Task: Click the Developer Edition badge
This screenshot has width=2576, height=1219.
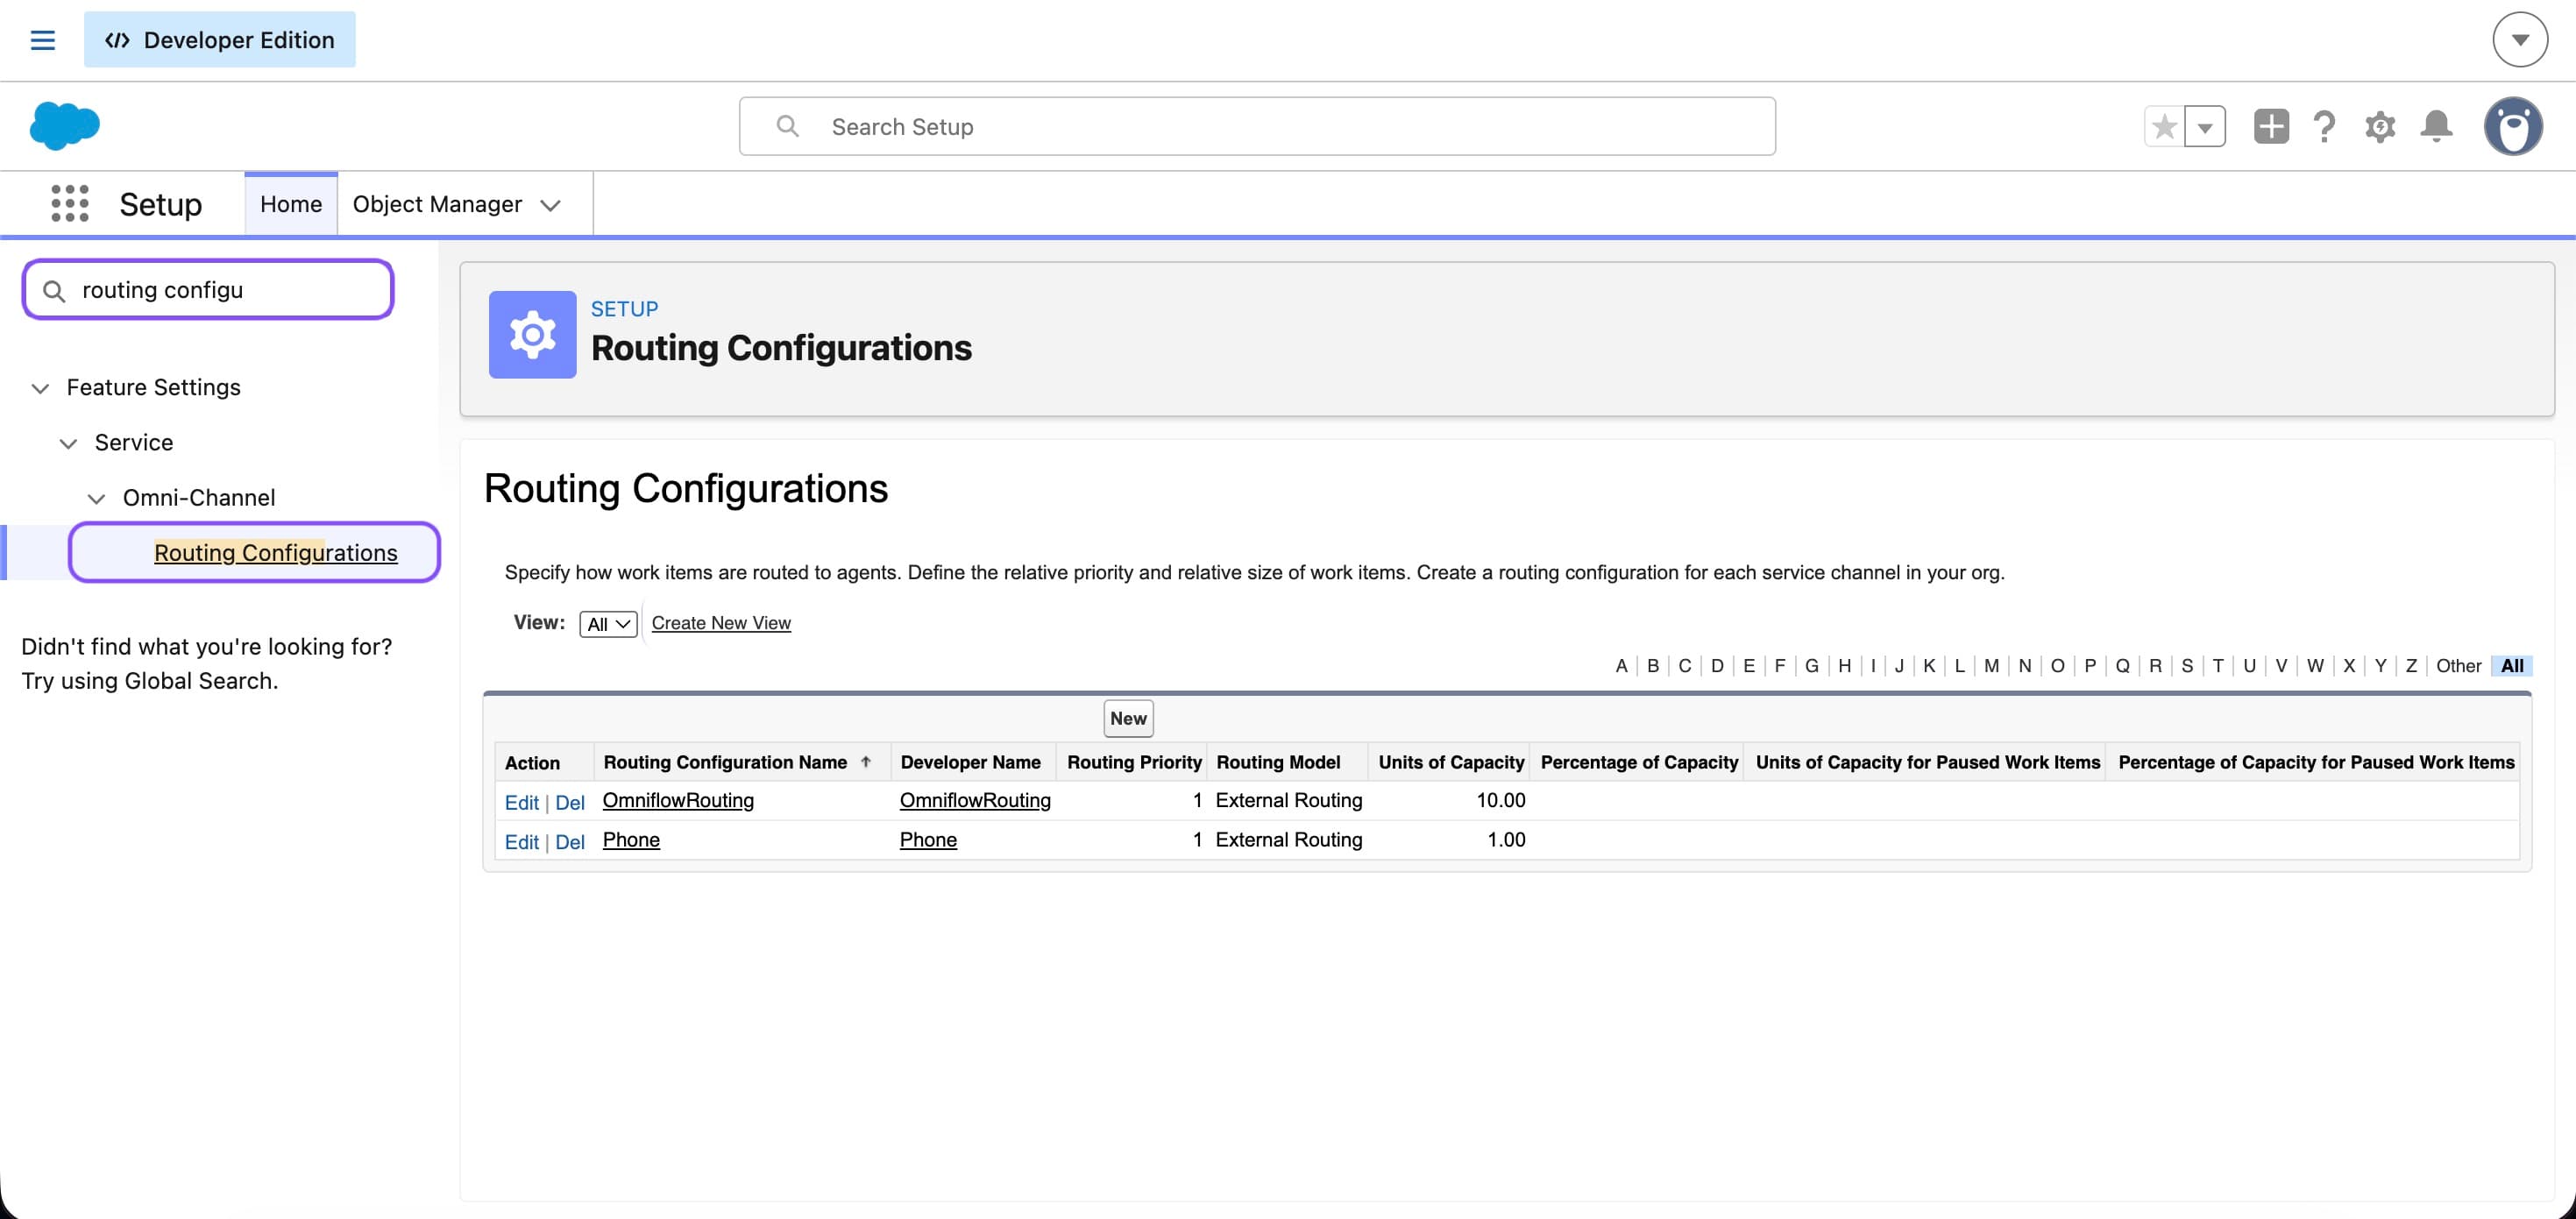Action: [219, 40]
